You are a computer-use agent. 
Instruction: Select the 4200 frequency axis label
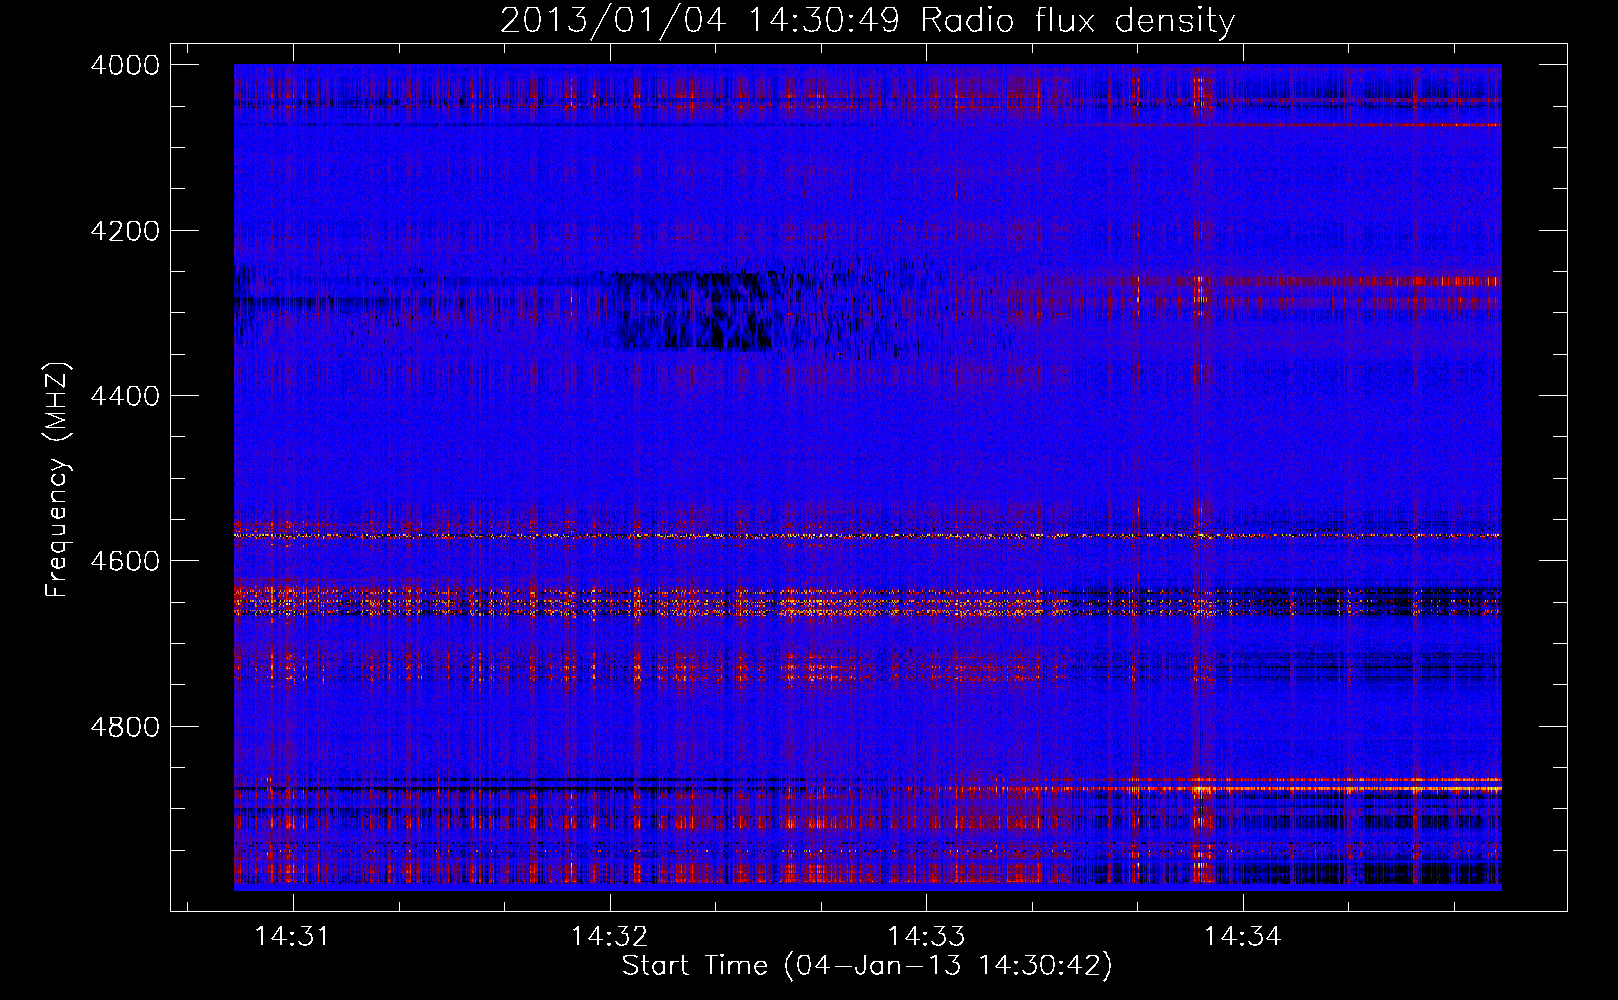pyautogui.click(x=125, y=231)
